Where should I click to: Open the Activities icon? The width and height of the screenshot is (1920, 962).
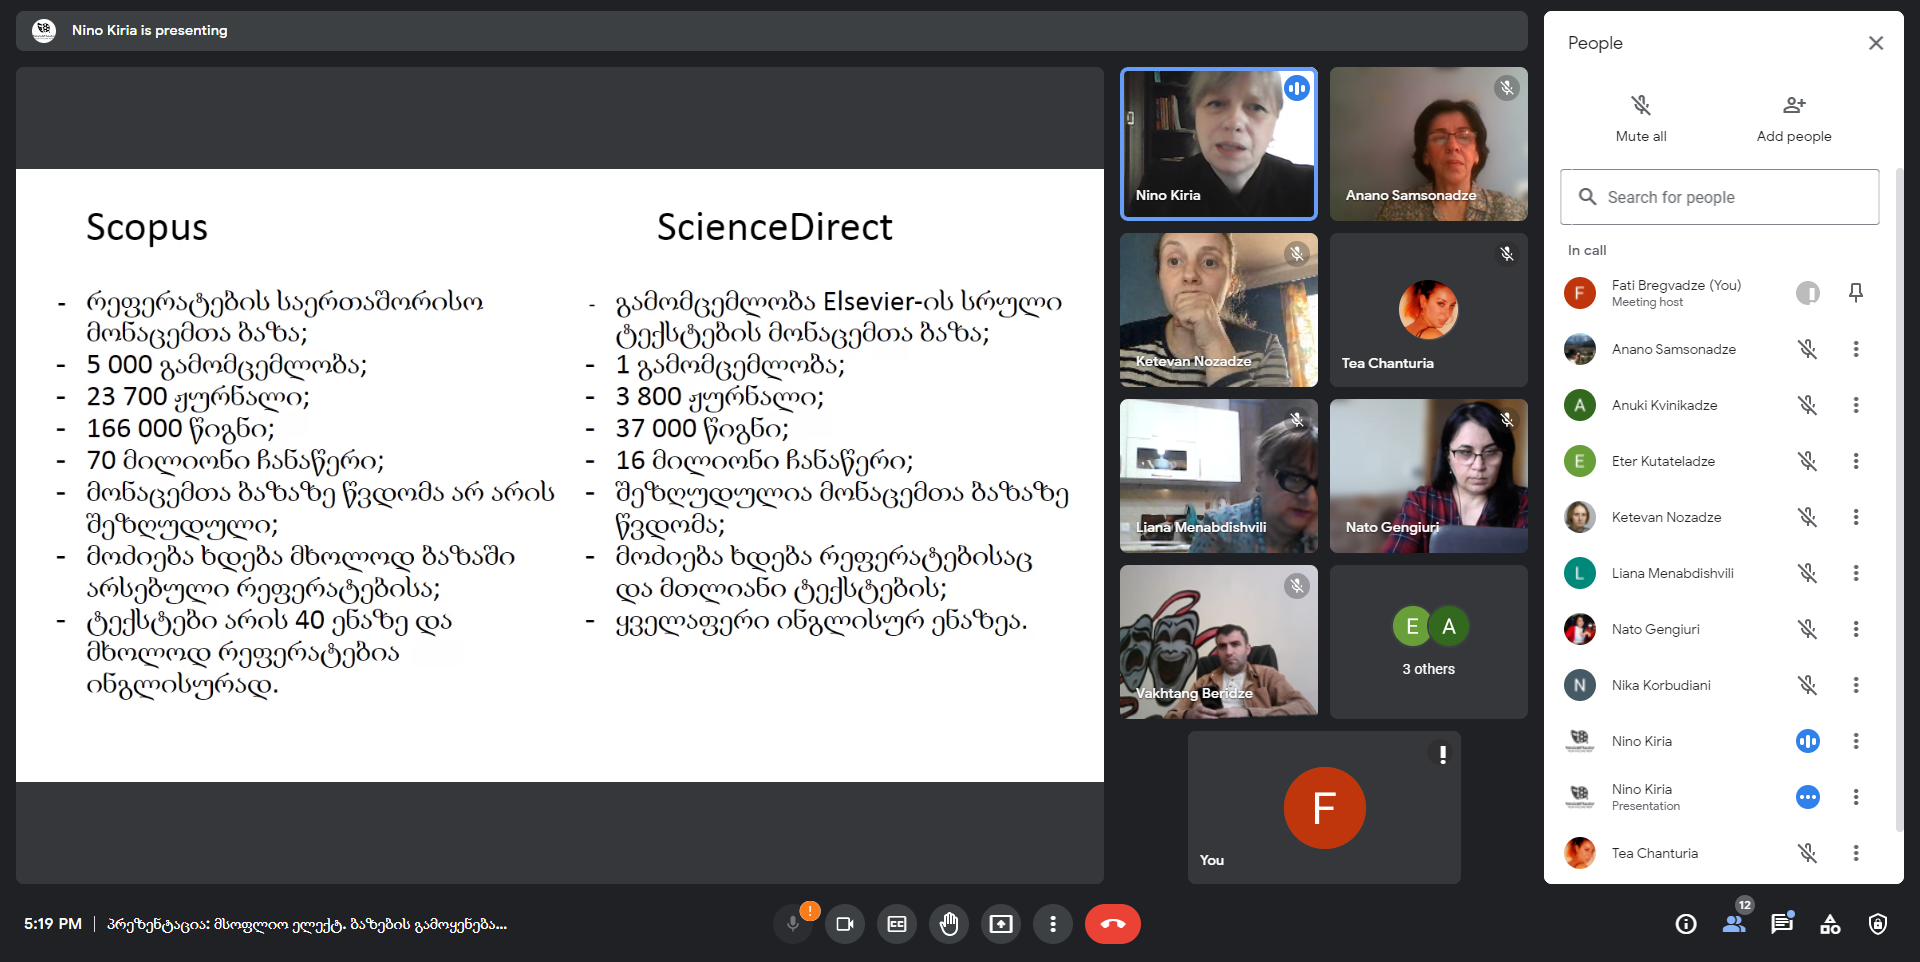click(1830, 924)
